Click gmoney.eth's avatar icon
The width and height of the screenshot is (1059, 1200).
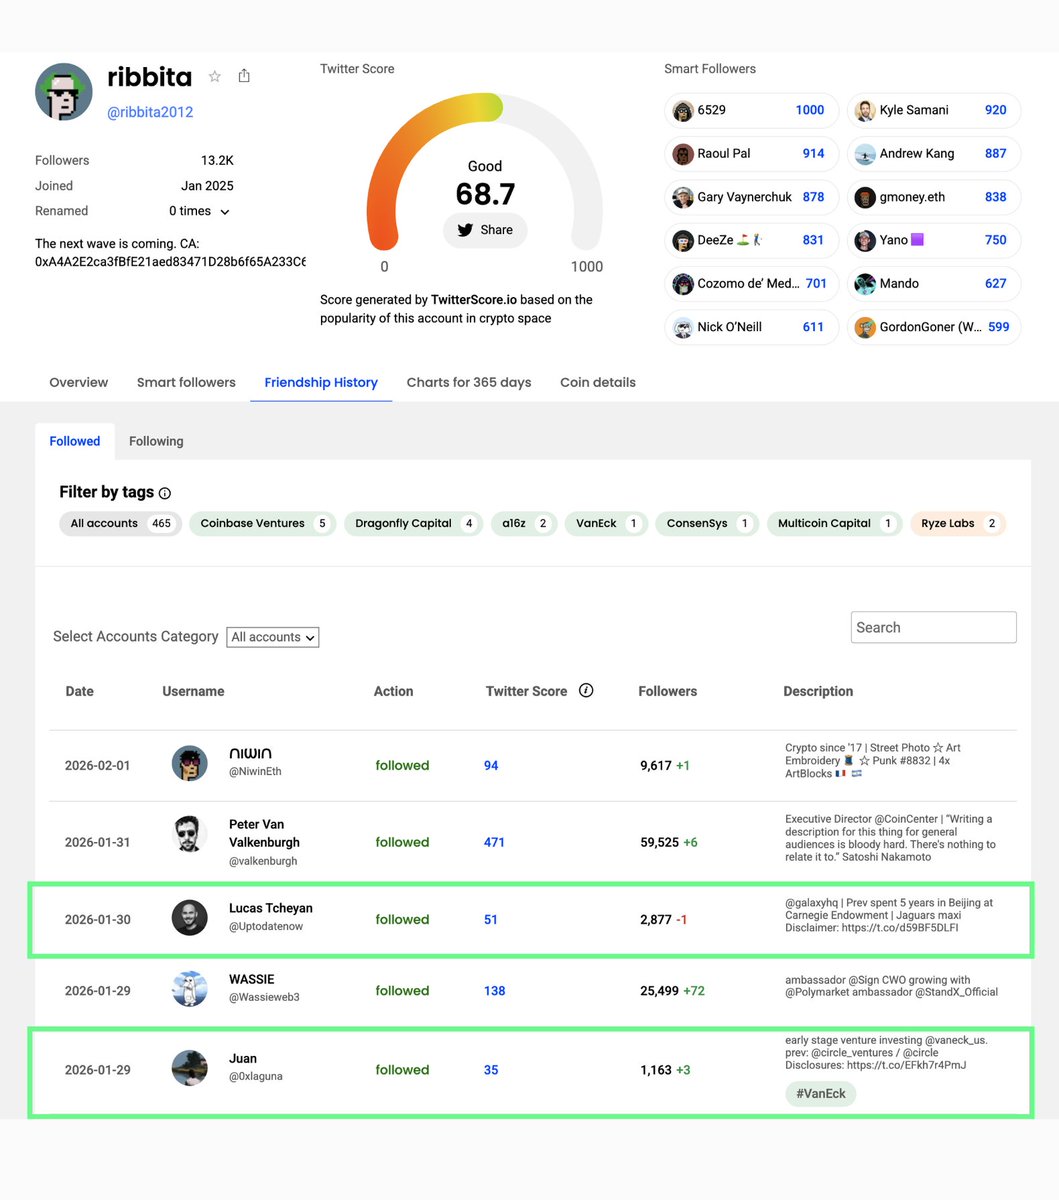click(x=866, y=197)
